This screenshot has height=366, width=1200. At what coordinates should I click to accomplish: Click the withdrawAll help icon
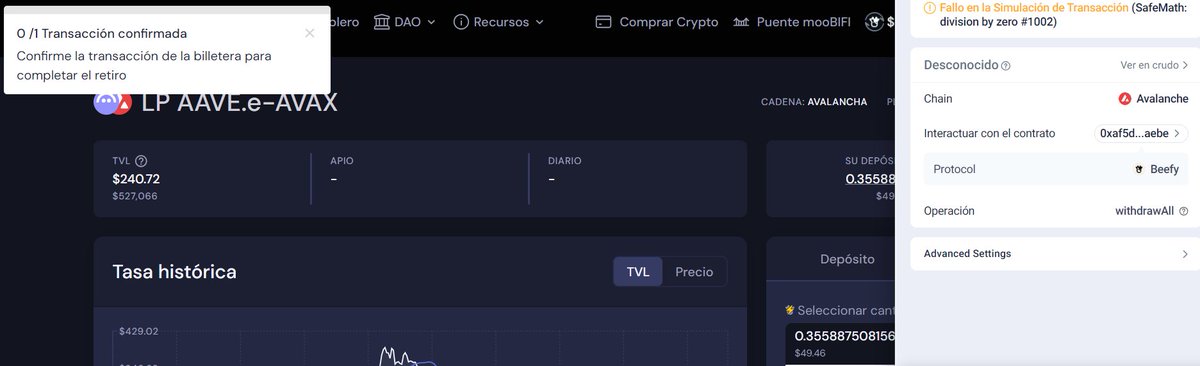(x=1184, y=212)
